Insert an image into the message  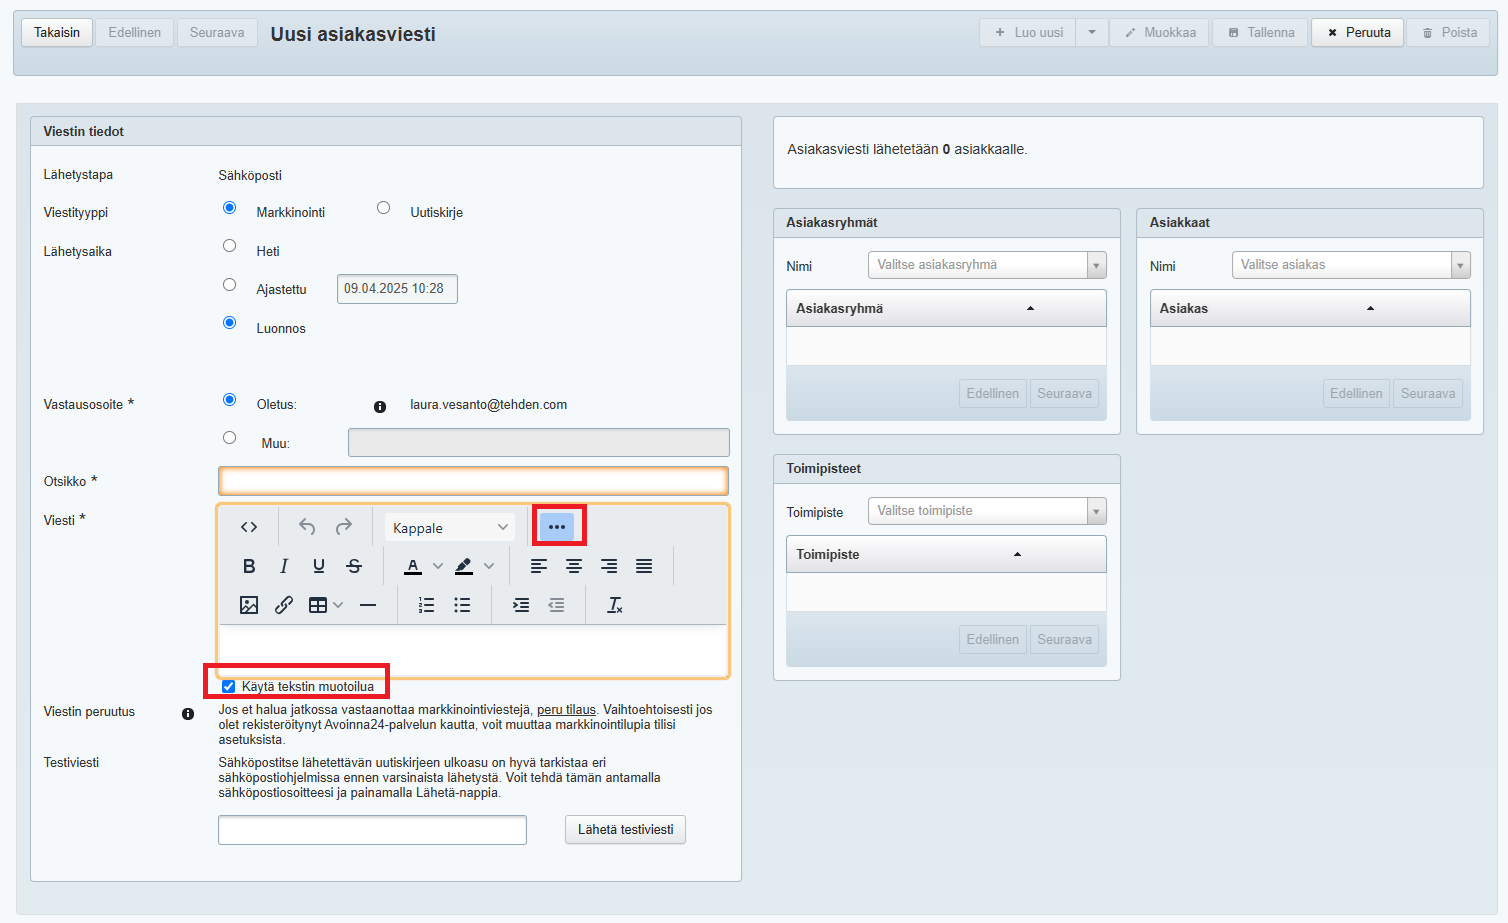249,605
